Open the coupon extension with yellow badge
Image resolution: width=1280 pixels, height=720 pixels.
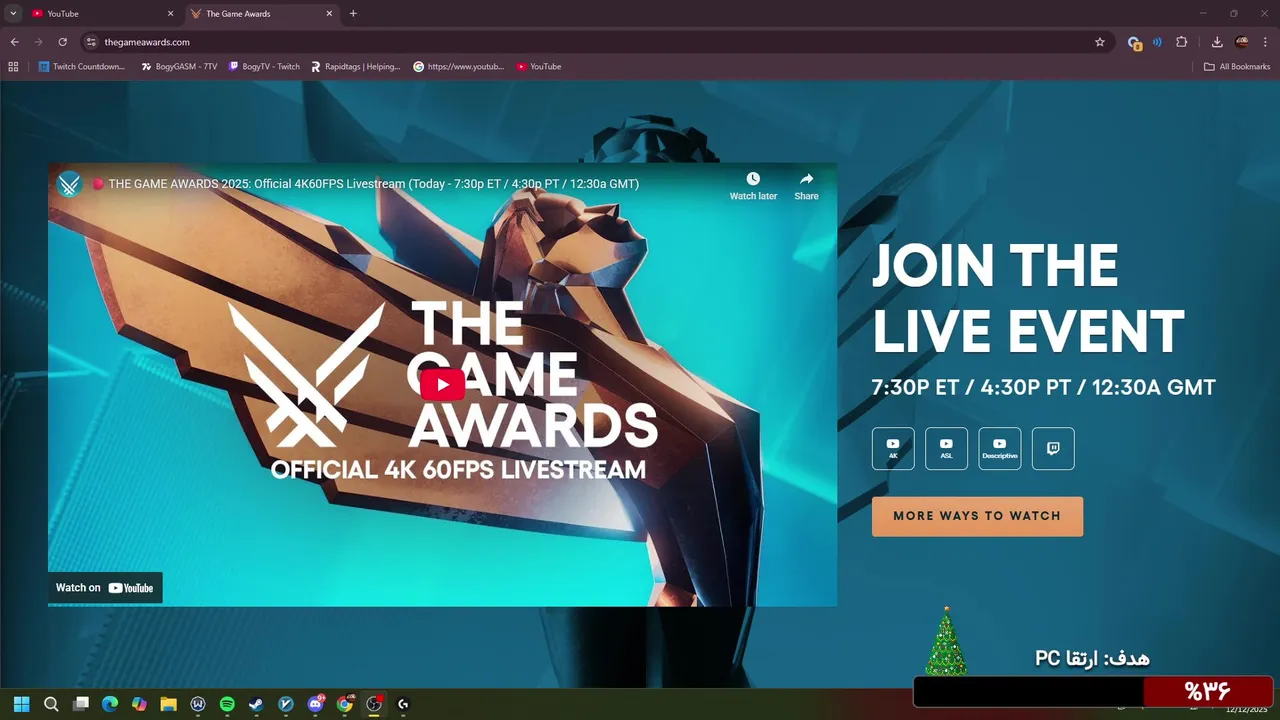click(x=1134, y=43)
